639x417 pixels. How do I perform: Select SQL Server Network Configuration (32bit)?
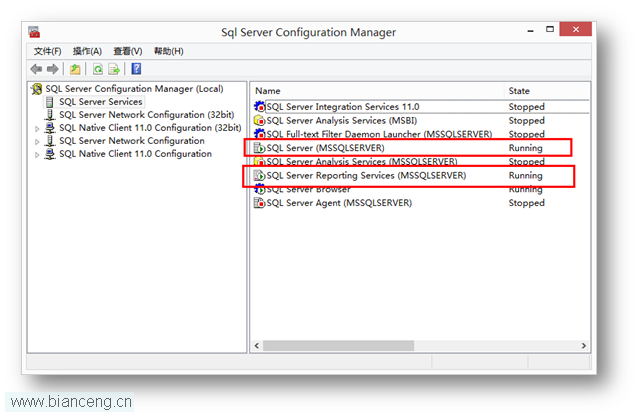[147, 115]
